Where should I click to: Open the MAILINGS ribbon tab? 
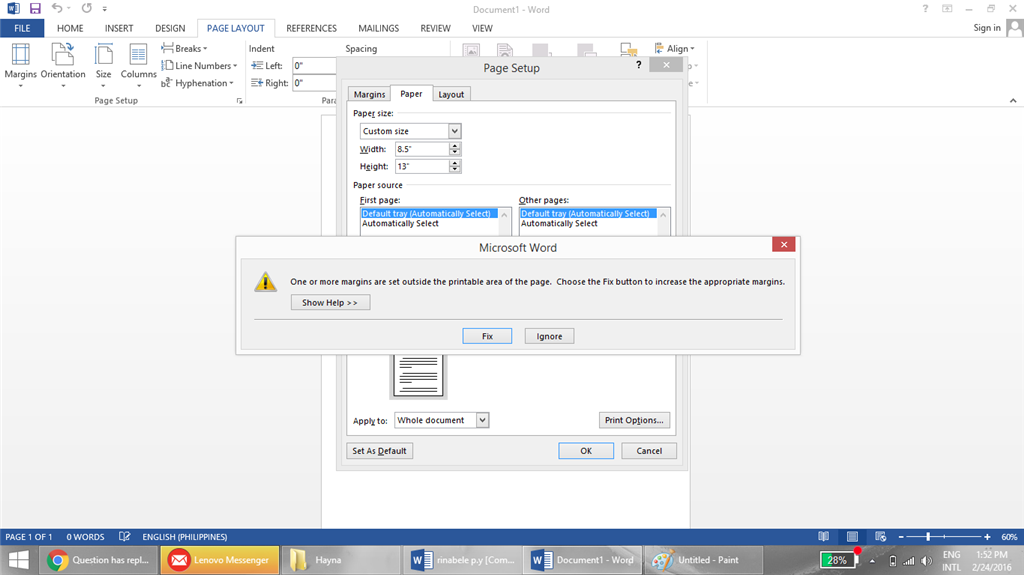pyautogui.click(x=378, y=28)
